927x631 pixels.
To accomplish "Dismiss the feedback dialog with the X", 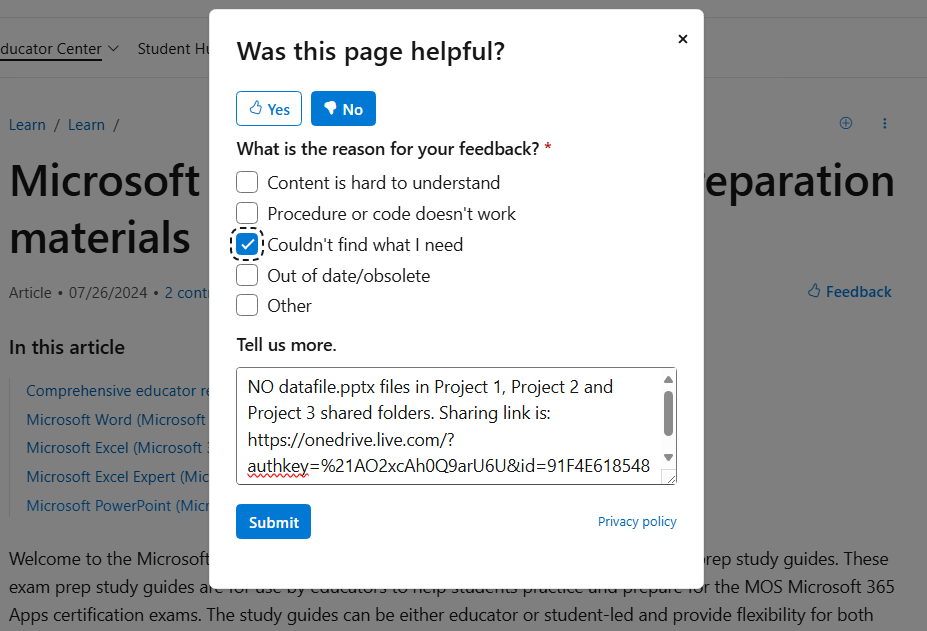I will pos(683,39).
